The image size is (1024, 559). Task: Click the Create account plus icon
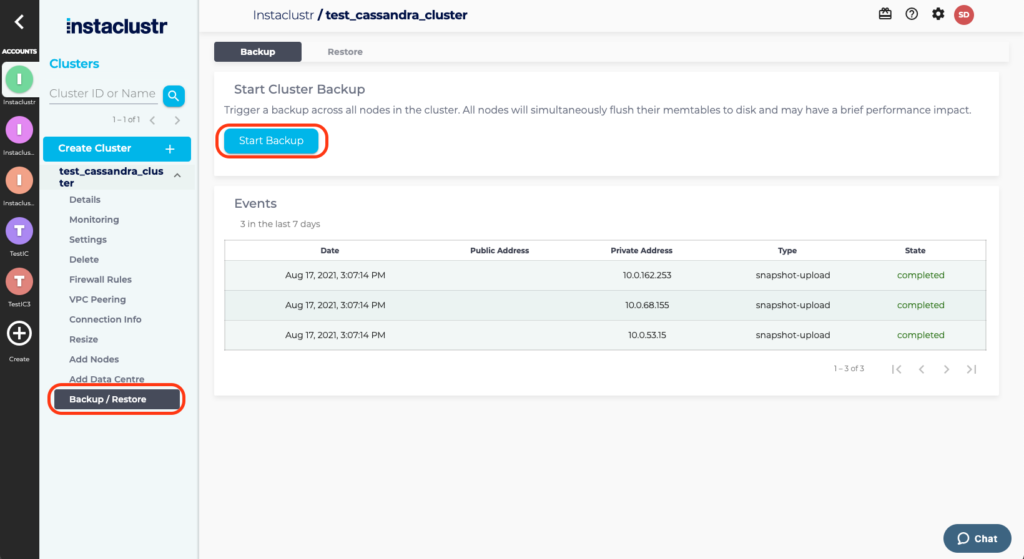pos(19,334)
